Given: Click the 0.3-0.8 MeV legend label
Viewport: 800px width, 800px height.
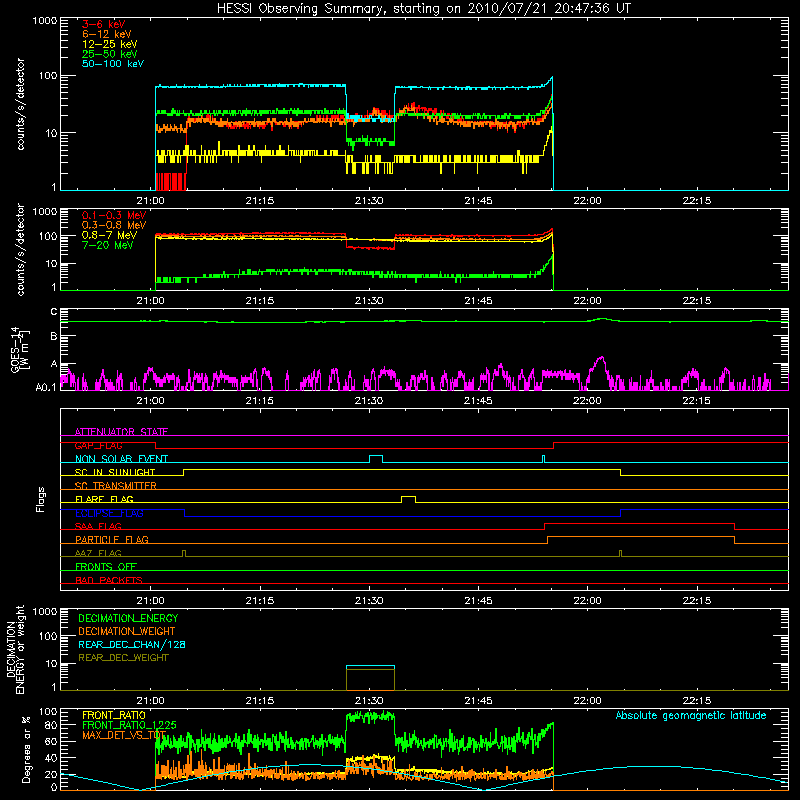Looking at the screenshot, I should coord(114,226).
